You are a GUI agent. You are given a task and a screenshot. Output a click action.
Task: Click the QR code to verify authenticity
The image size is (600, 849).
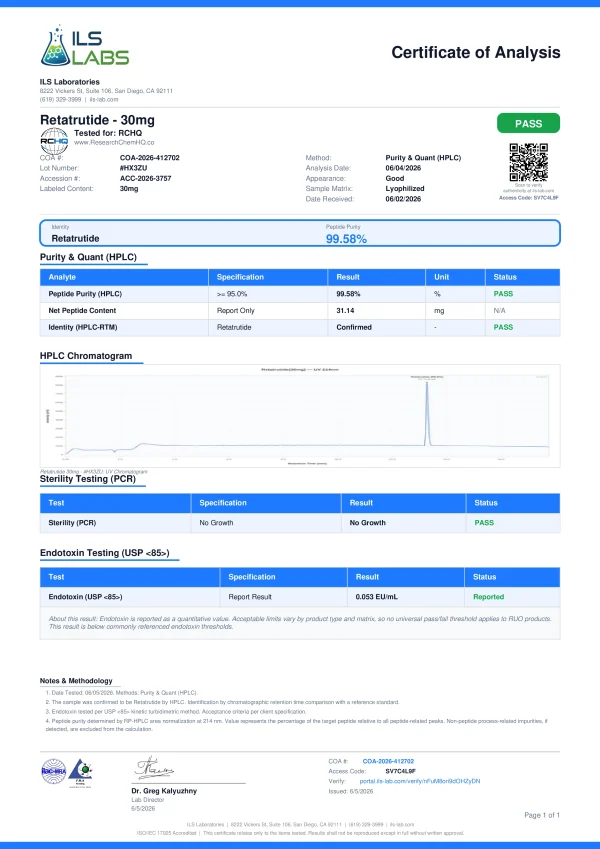click(x=529, y=162)
